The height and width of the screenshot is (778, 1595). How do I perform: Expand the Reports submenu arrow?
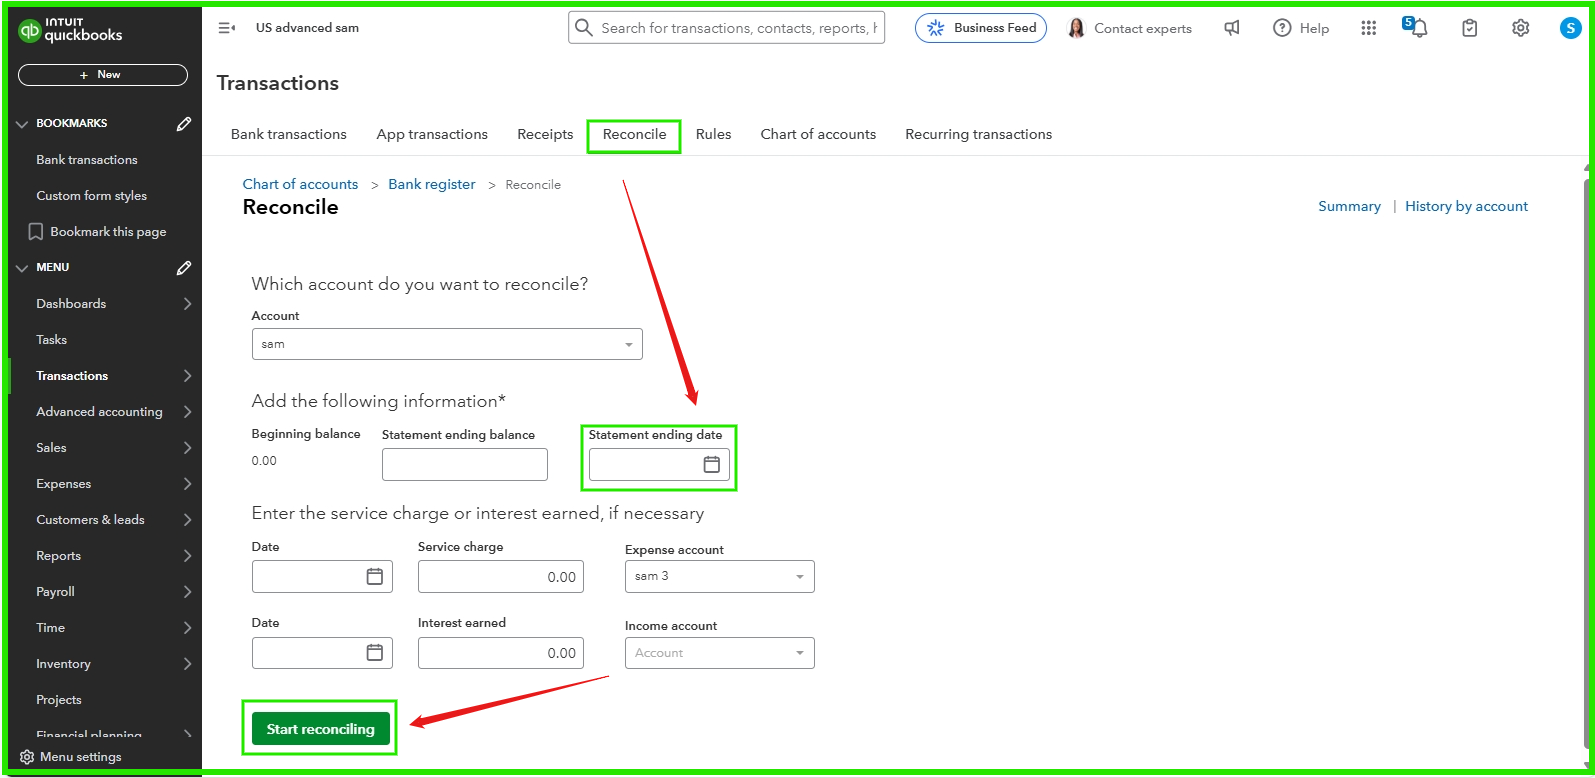(187, 556)
